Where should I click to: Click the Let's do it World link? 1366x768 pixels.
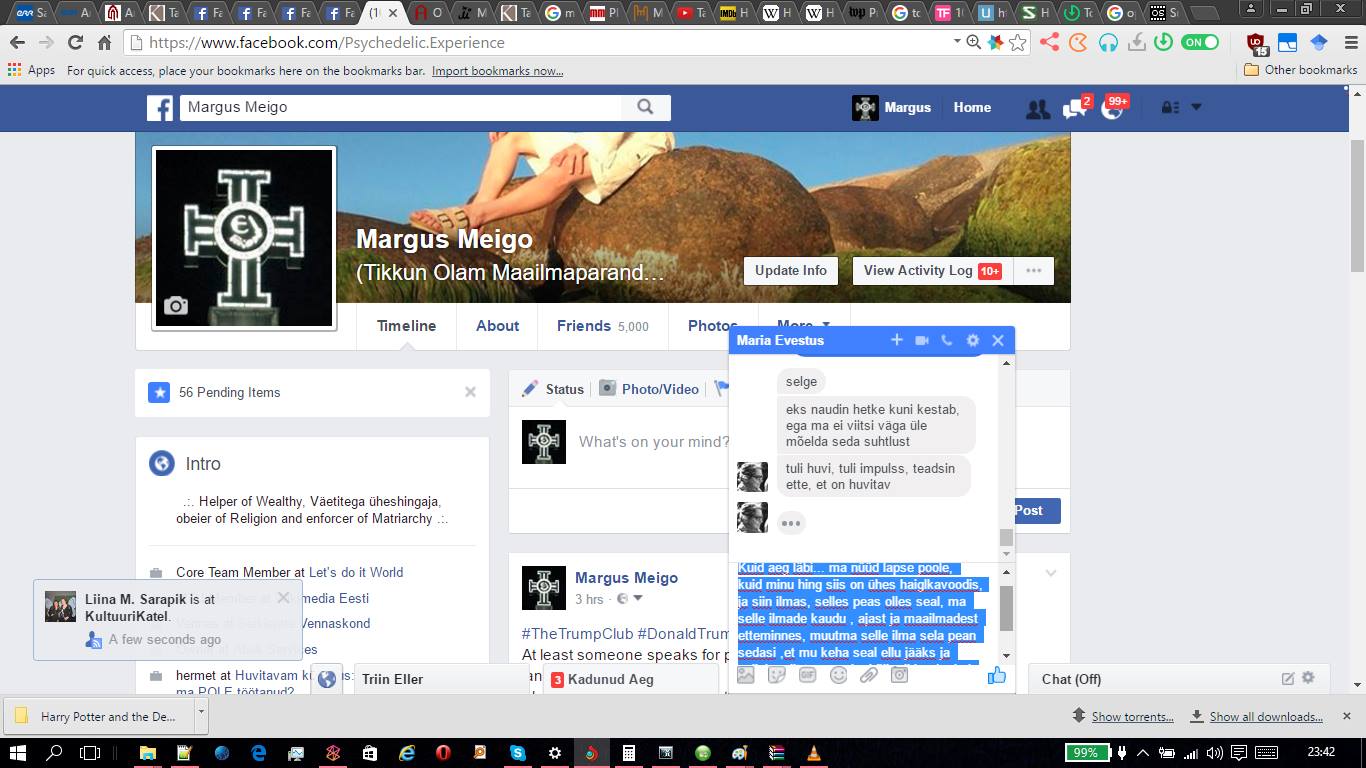click(x=356, y=572)
